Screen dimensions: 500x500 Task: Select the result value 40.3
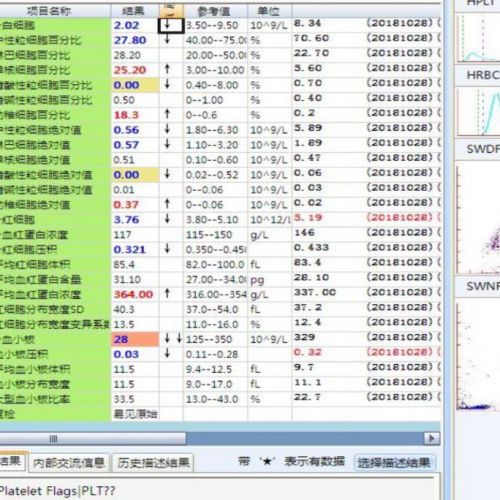(x=124, y=309)
